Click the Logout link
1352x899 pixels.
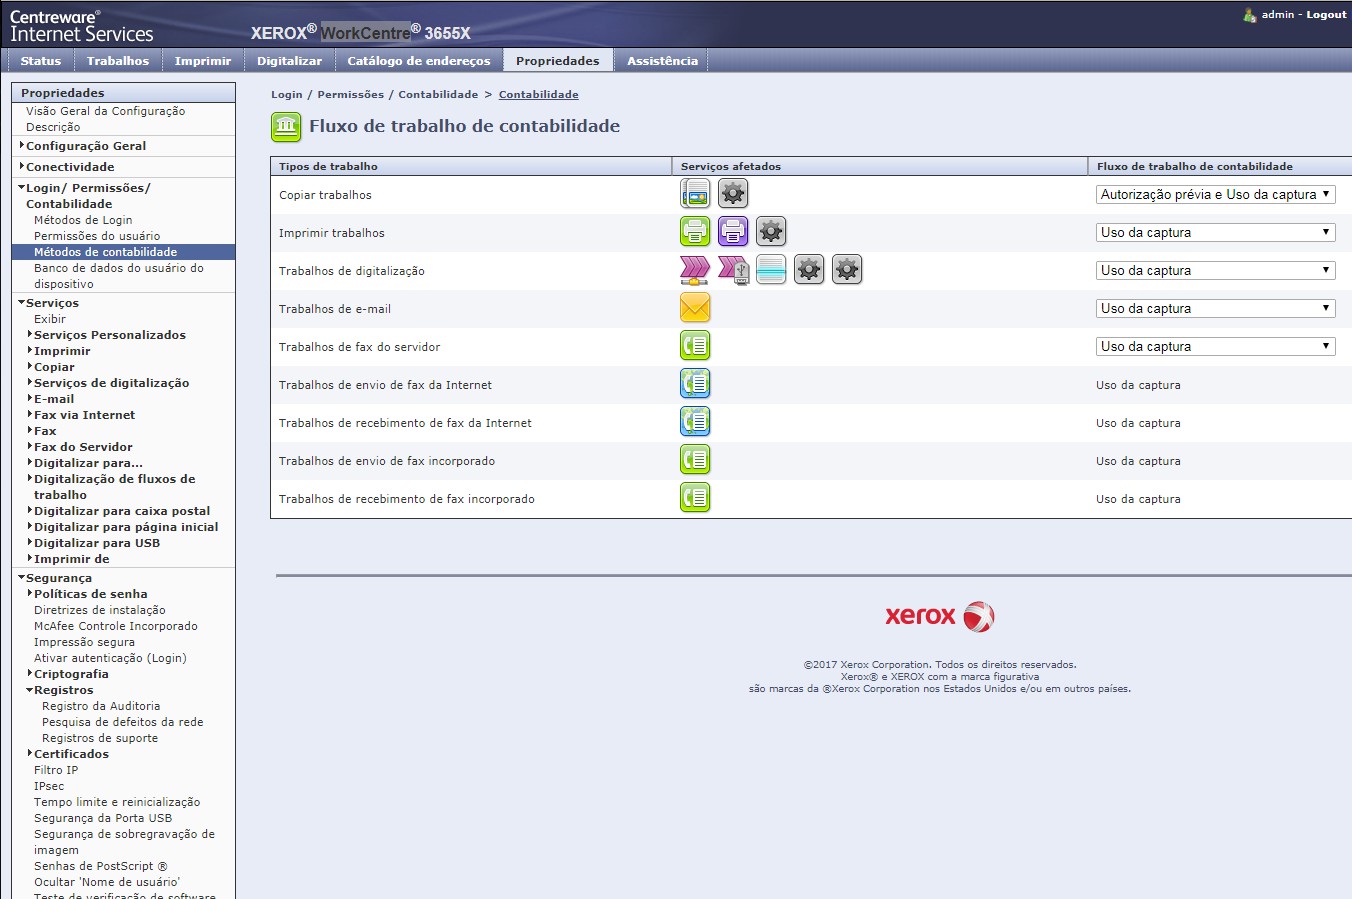[1326, 15]
